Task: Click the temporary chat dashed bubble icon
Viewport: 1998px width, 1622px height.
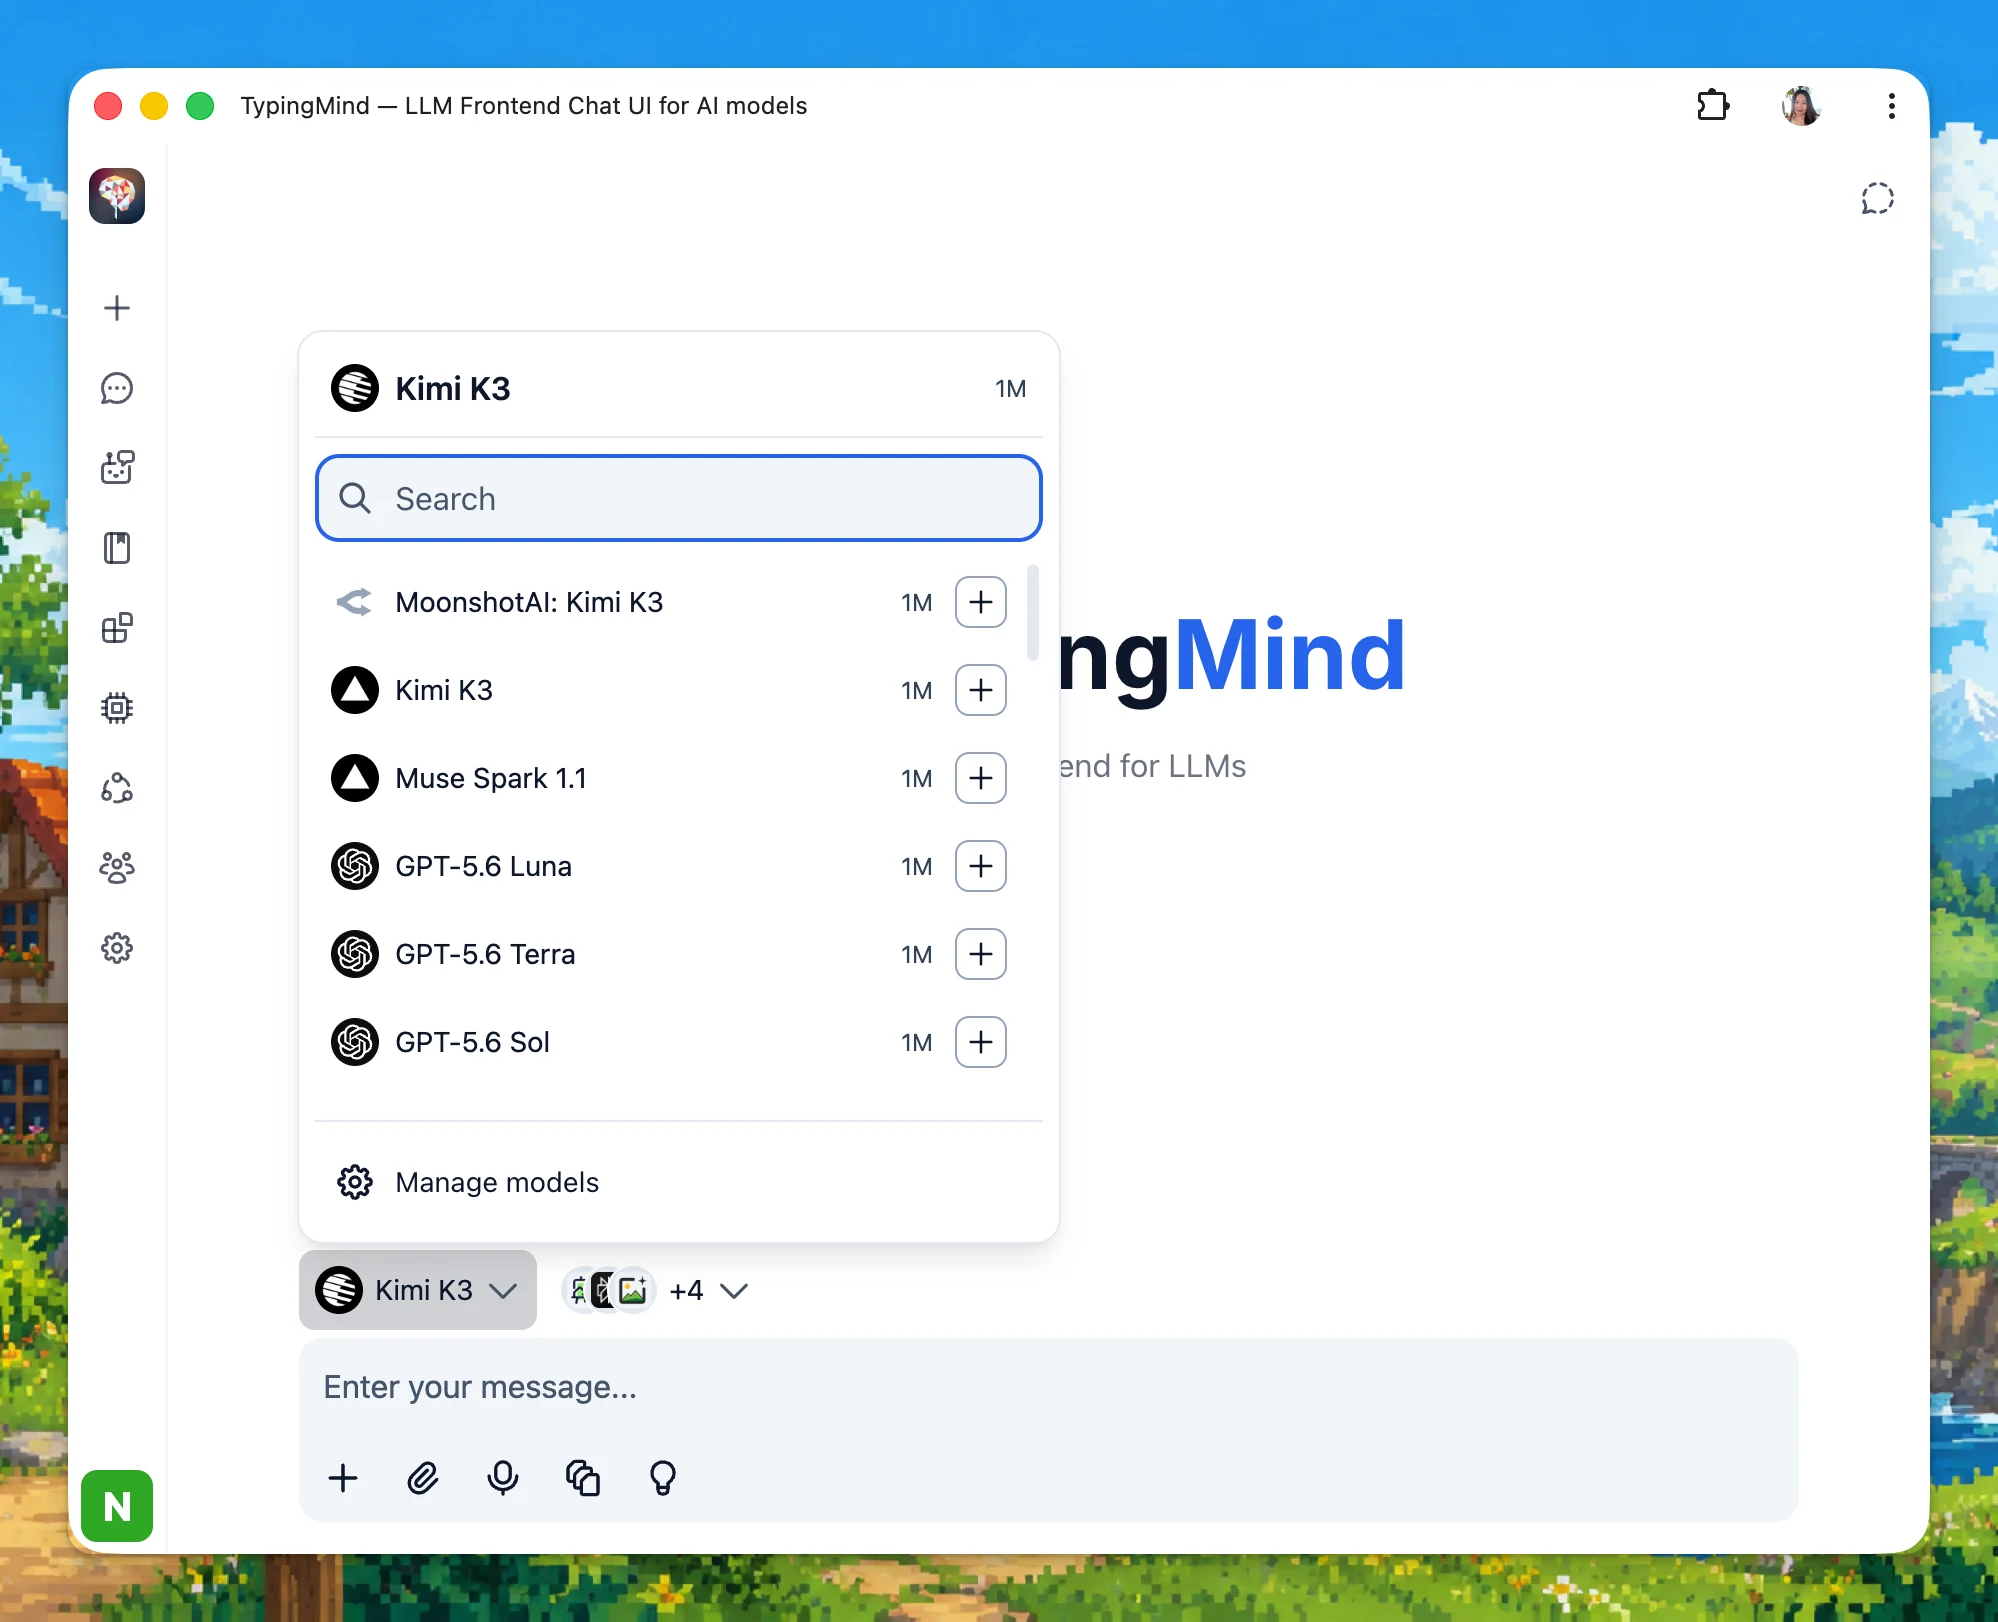Action: tap(1877, 198)
